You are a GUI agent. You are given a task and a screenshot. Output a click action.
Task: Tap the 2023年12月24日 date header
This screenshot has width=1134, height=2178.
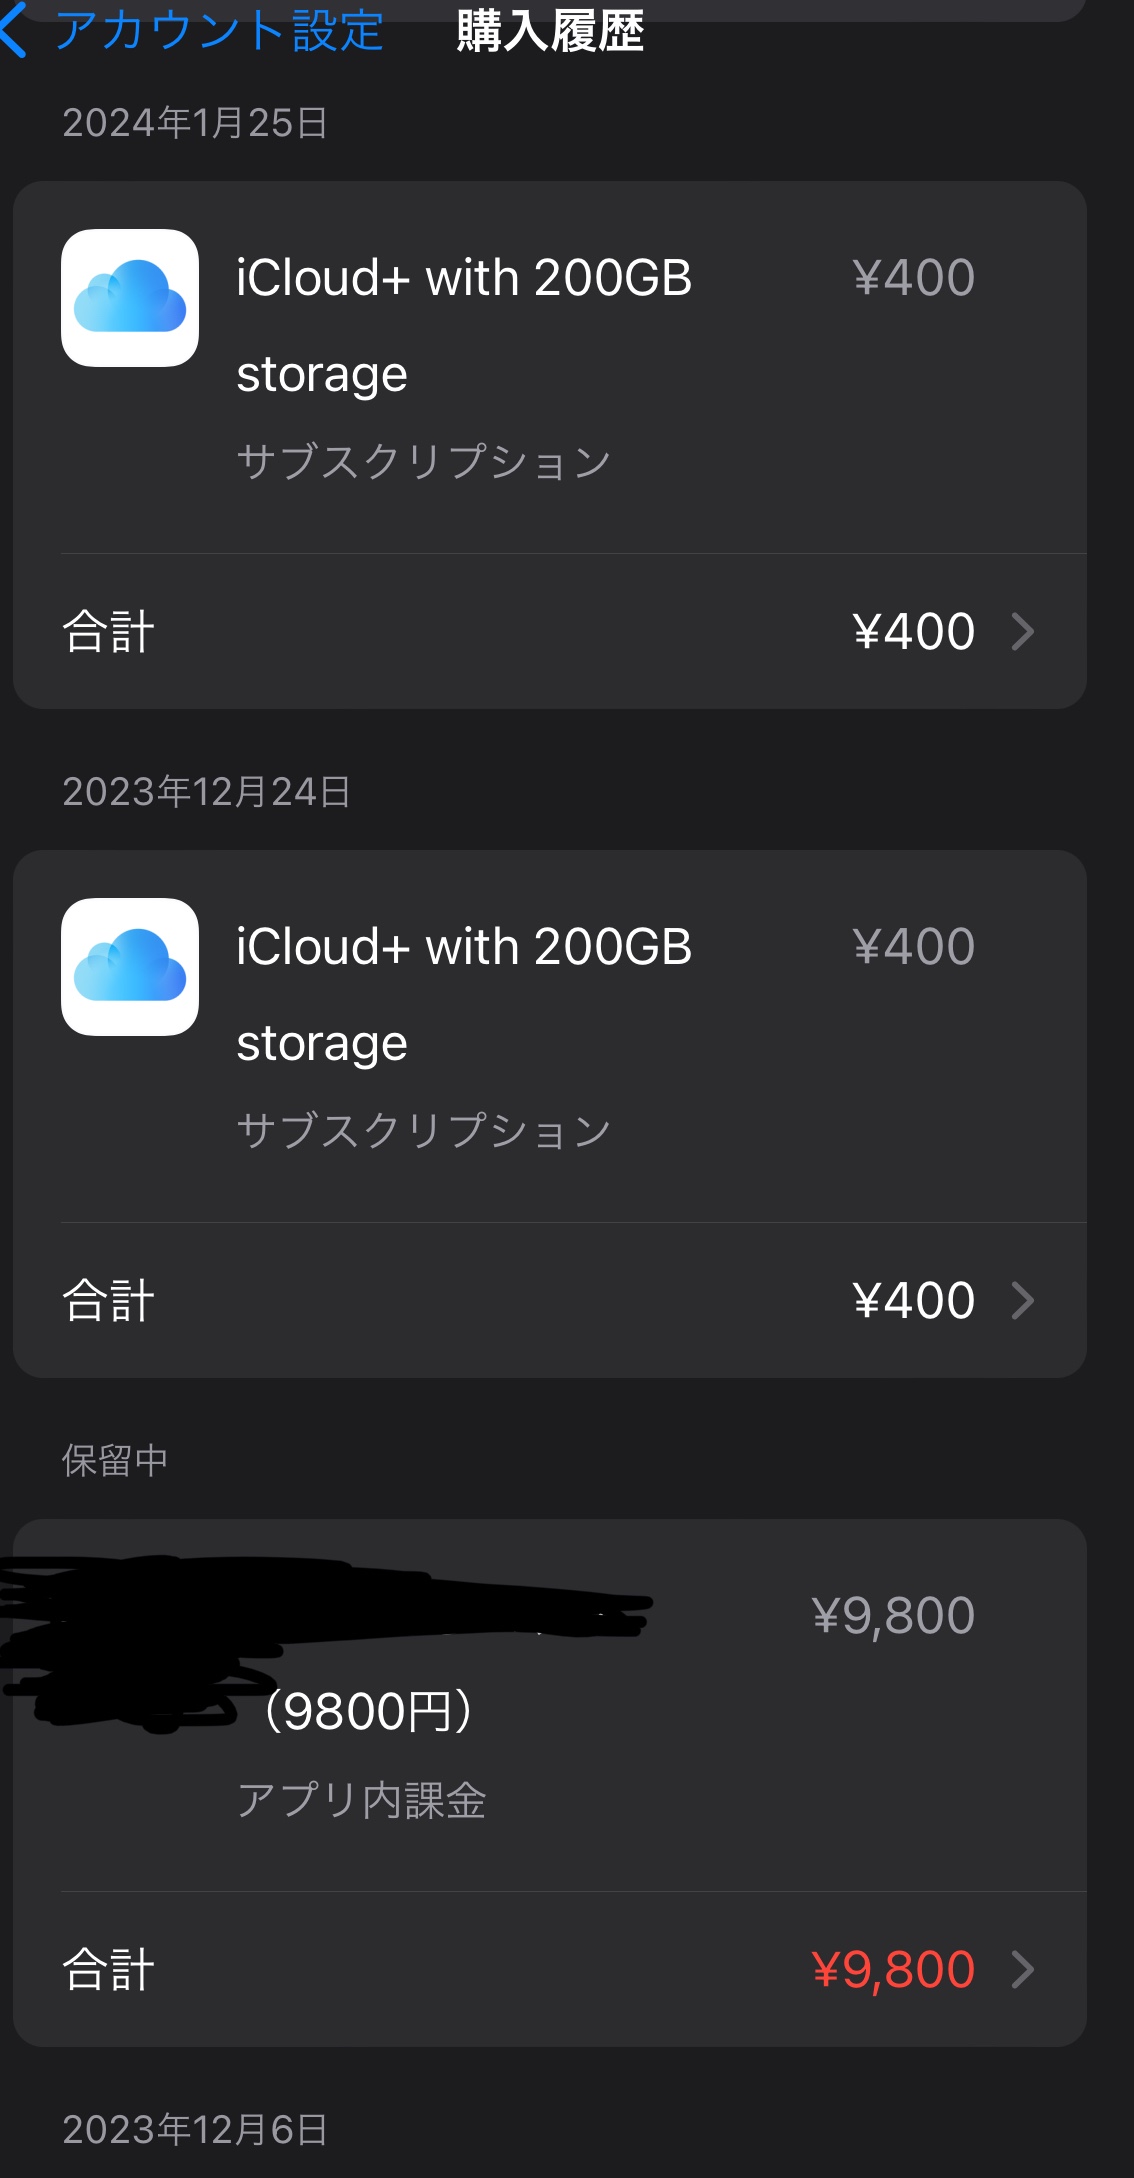pyautogui.click(x=206, y=792)
